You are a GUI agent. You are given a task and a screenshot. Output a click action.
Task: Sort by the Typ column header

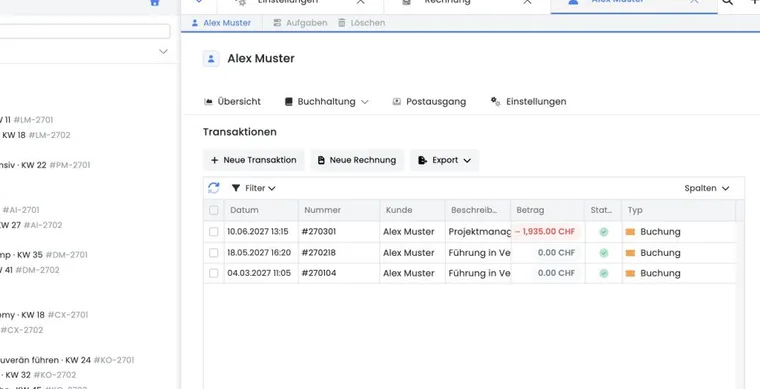[679, 210]
